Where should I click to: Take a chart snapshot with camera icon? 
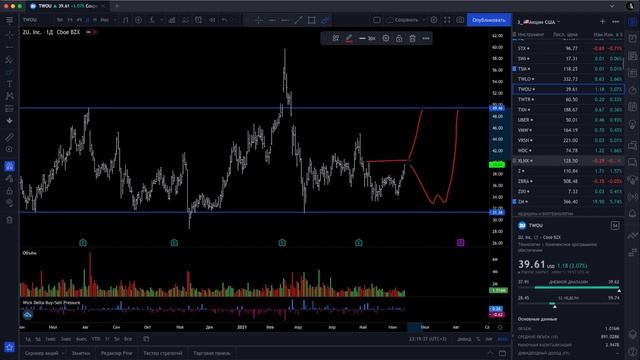pyautogui.click(x=460, y=20)
